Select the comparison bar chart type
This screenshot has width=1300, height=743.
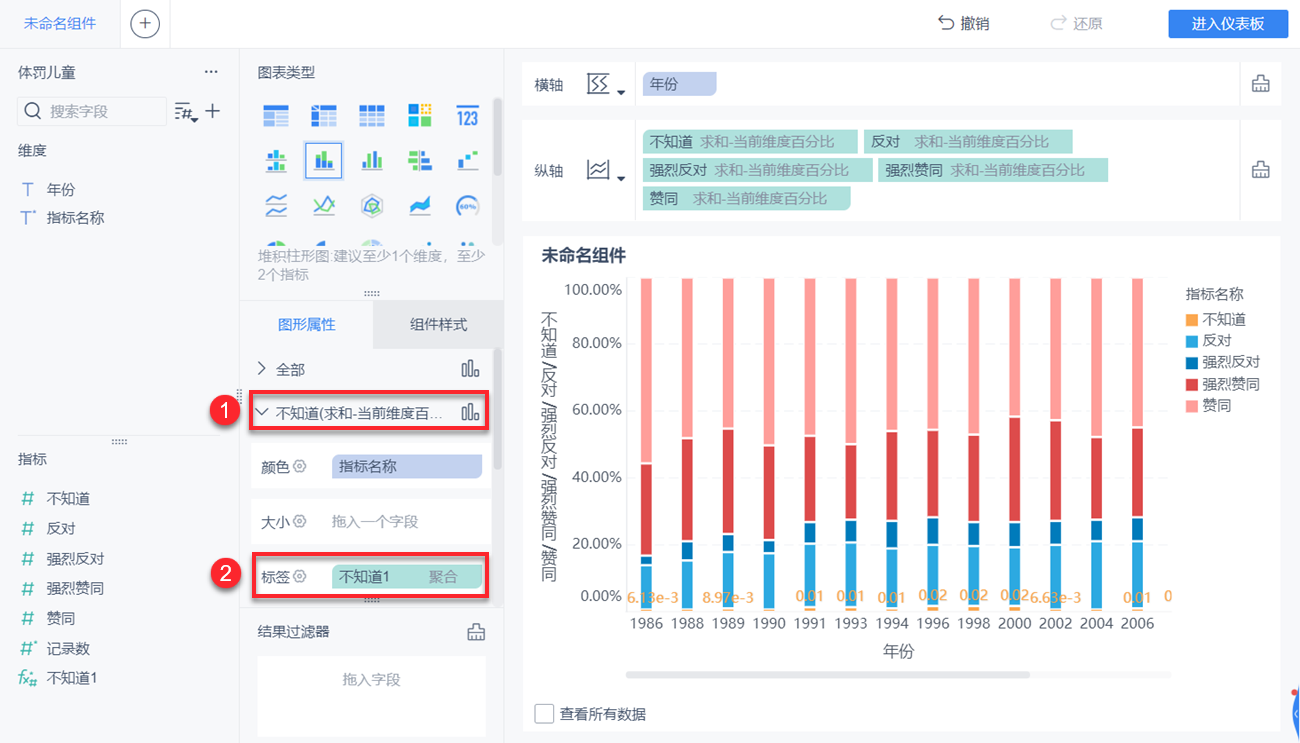click(x=420, y=160)
